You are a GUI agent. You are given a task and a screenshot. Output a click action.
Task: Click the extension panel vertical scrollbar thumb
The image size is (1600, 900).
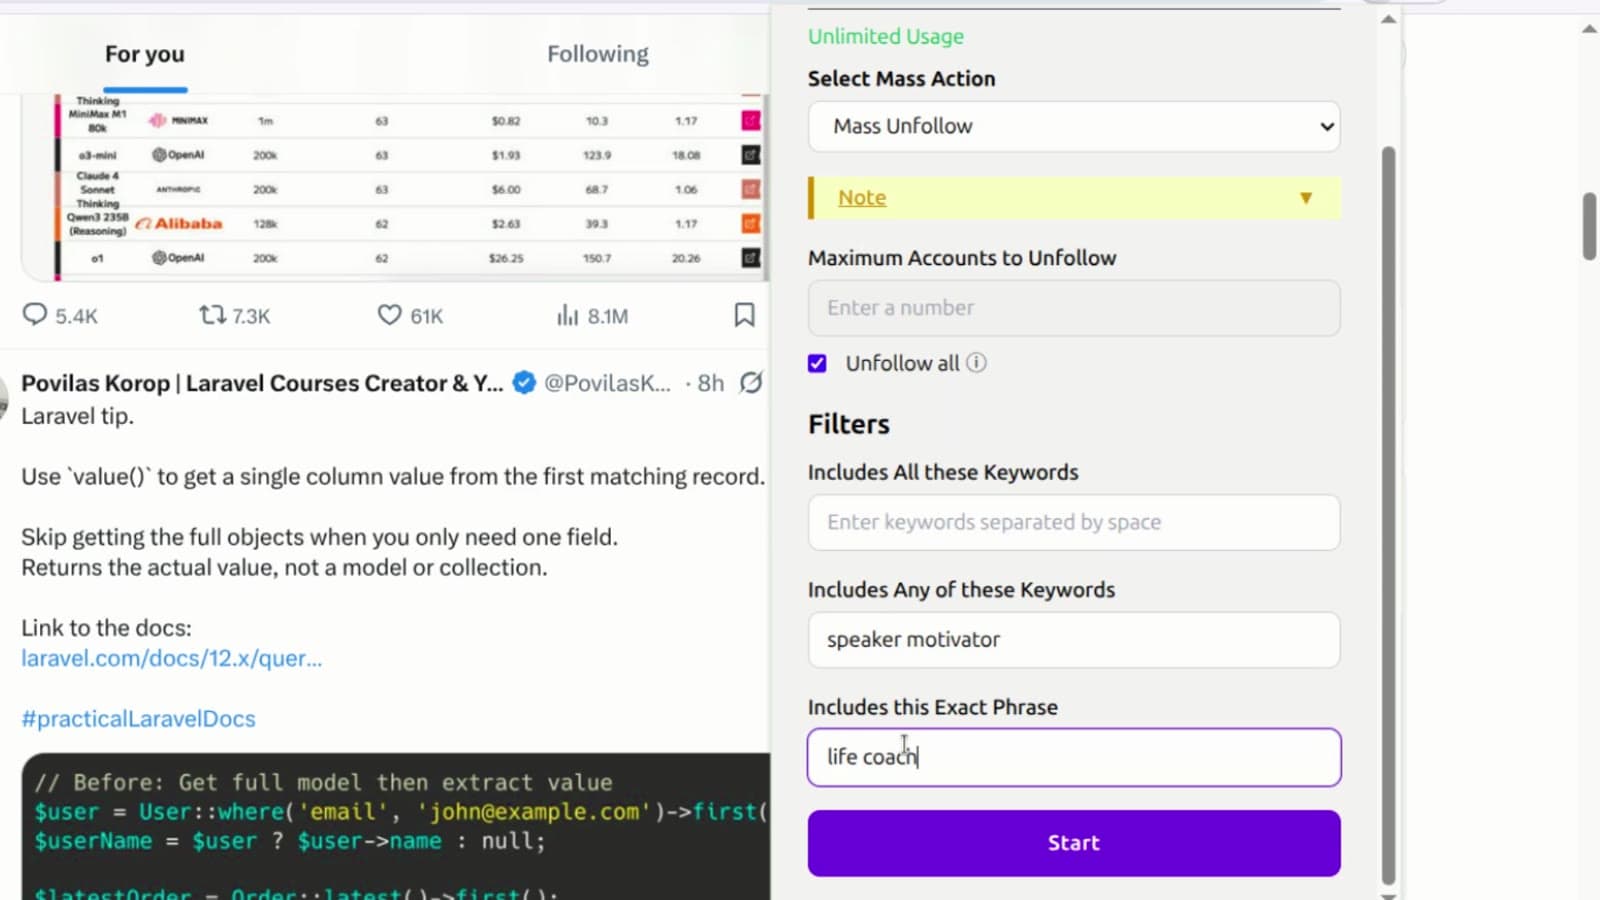(x=1388, y=515)
